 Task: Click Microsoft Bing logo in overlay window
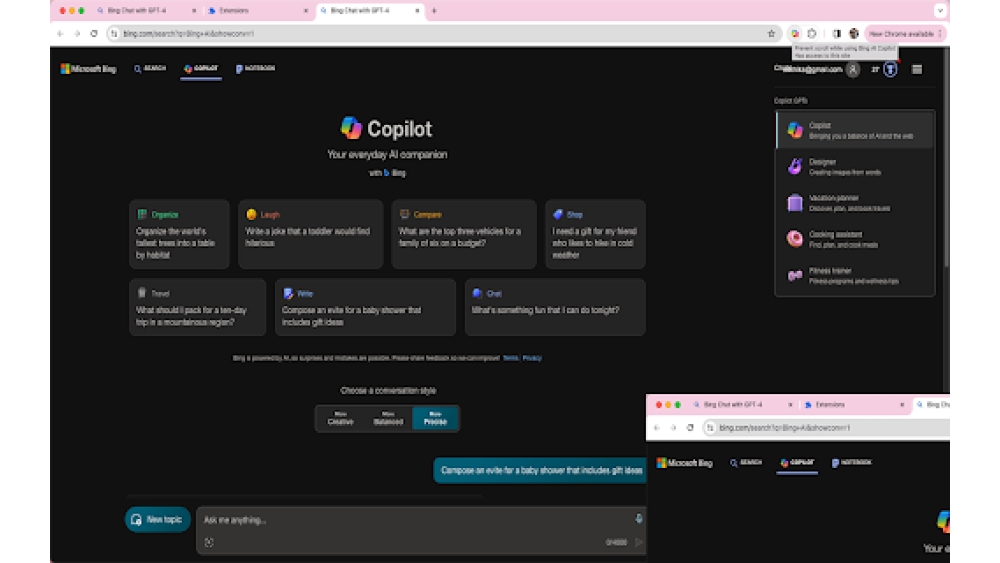pos(685,464)
